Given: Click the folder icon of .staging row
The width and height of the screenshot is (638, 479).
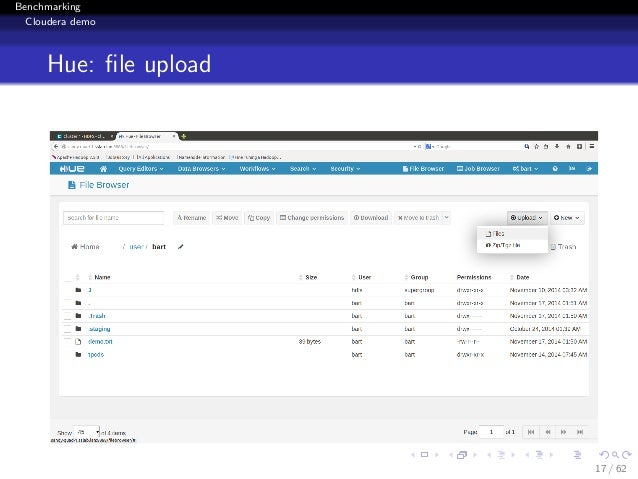Looking at the screenshot, I should pyautogui.click(x=78, y=329).
